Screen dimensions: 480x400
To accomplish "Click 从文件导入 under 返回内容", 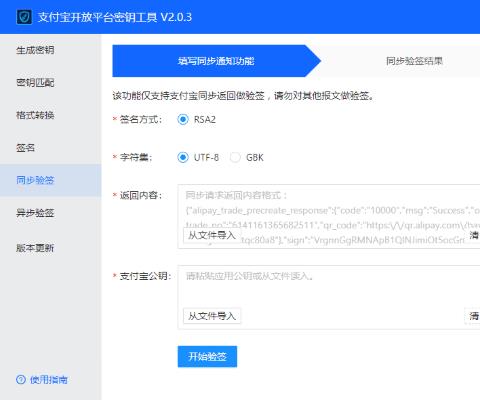I will click(212, 235).
